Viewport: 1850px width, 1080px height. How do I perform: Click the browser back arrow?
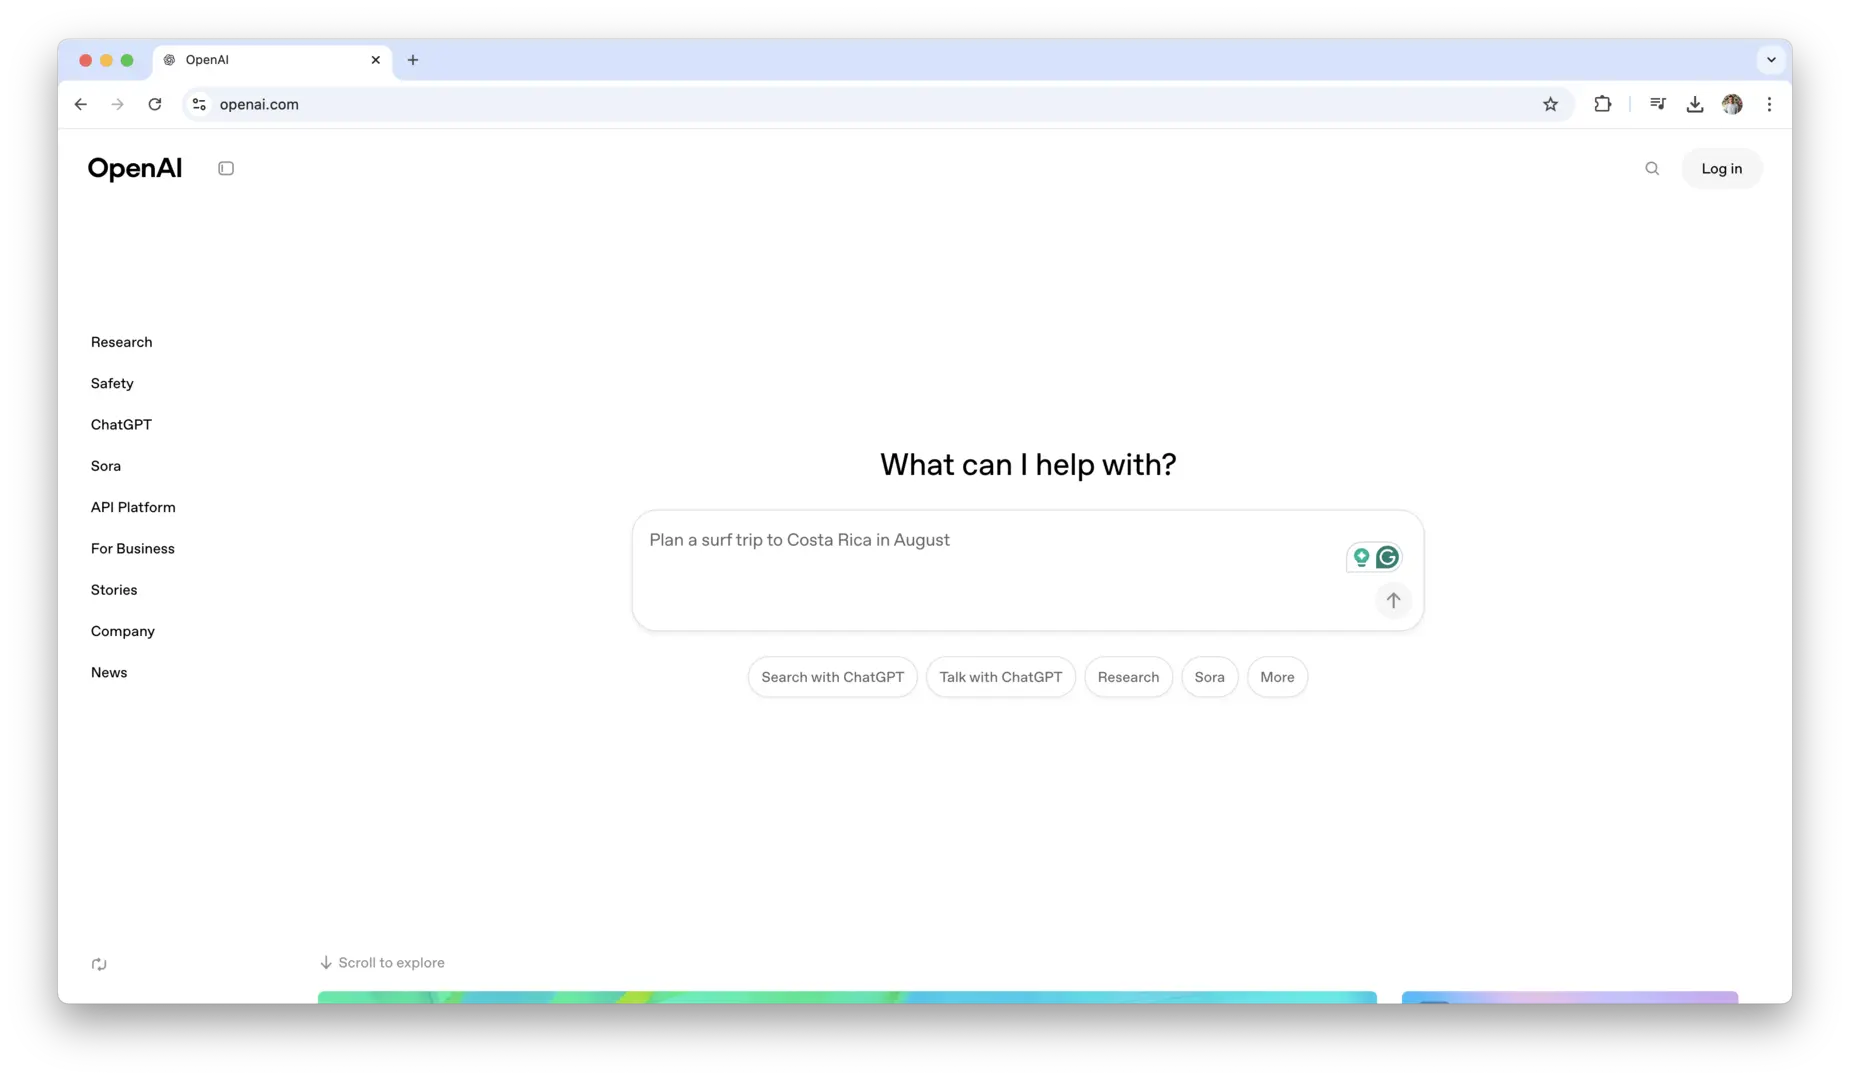81,104
